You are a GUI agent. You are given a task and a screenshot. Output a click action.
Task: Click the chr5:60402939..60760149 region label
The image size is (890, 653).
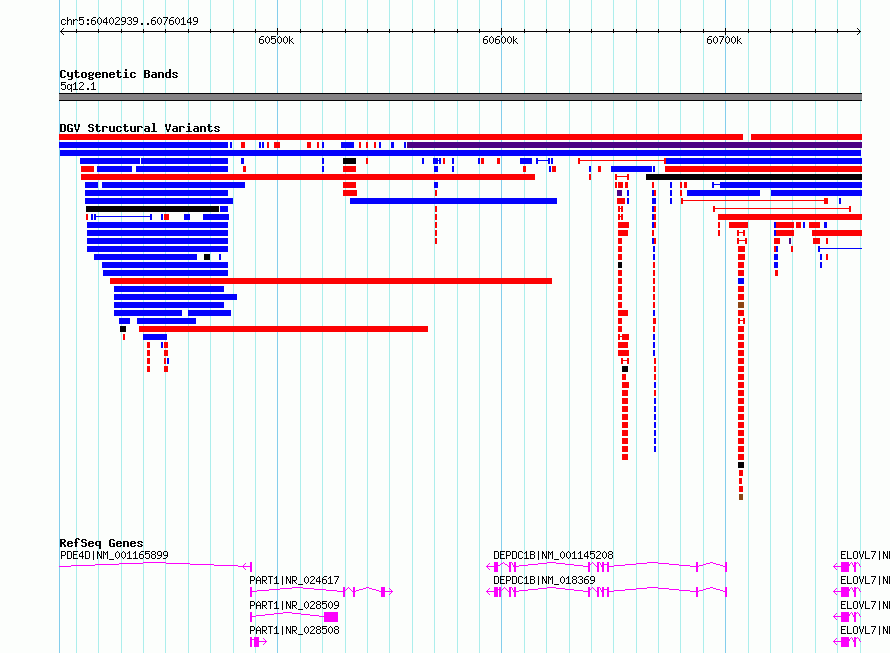[129, 22]
